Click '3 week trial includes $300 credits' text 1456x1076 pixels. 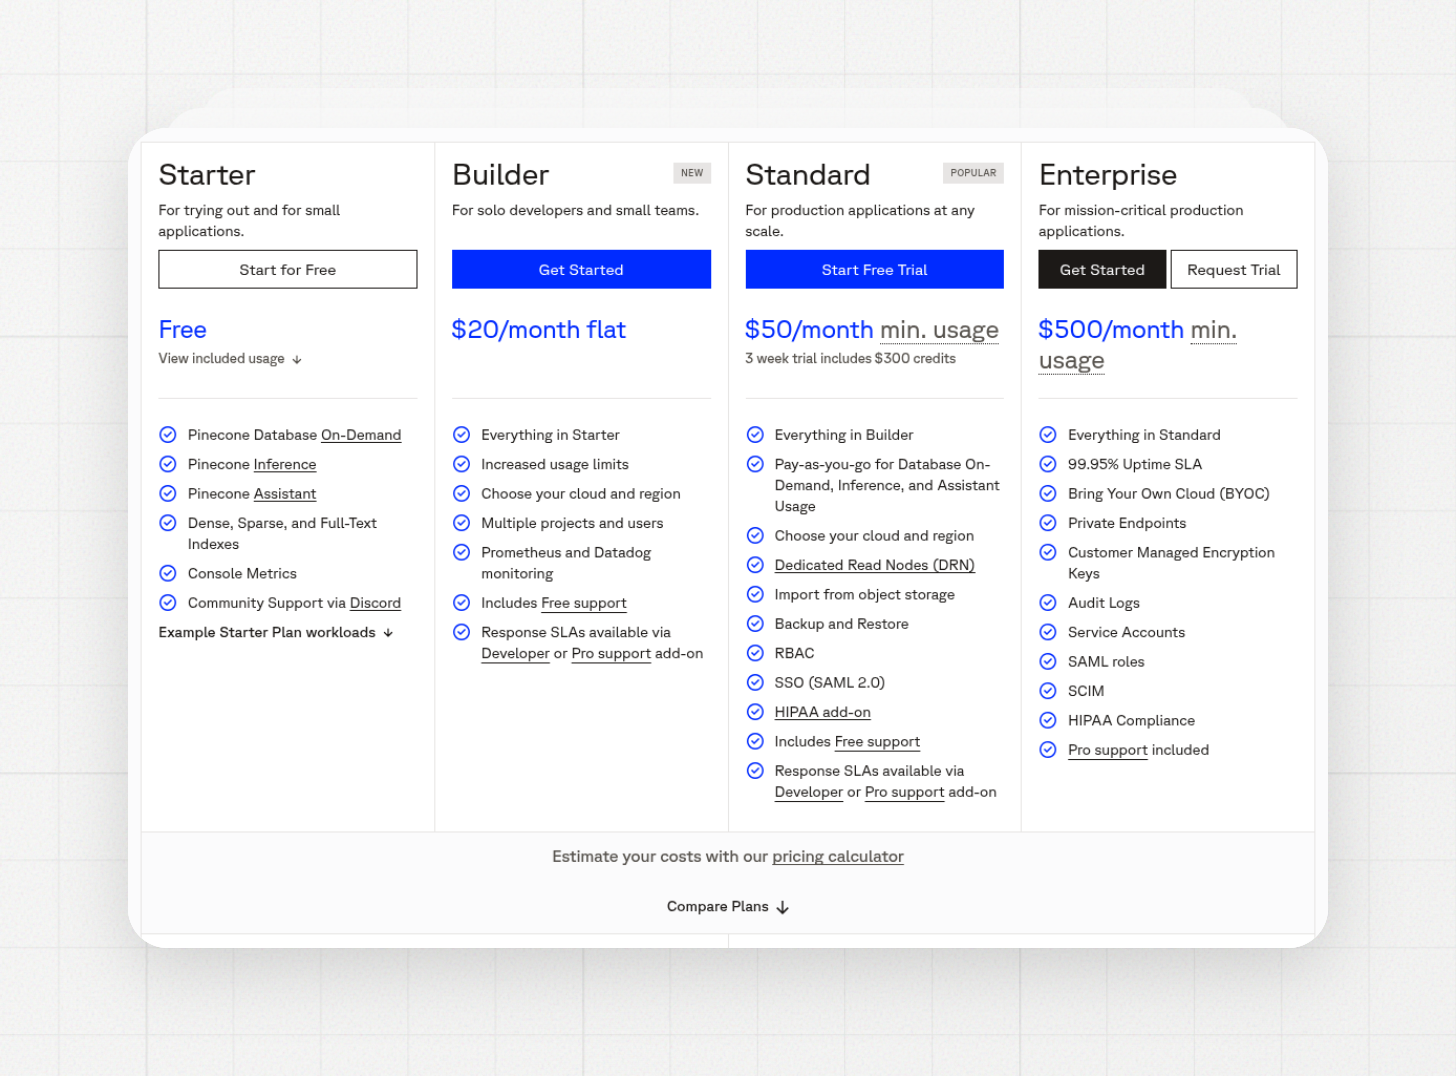point(850,359)
